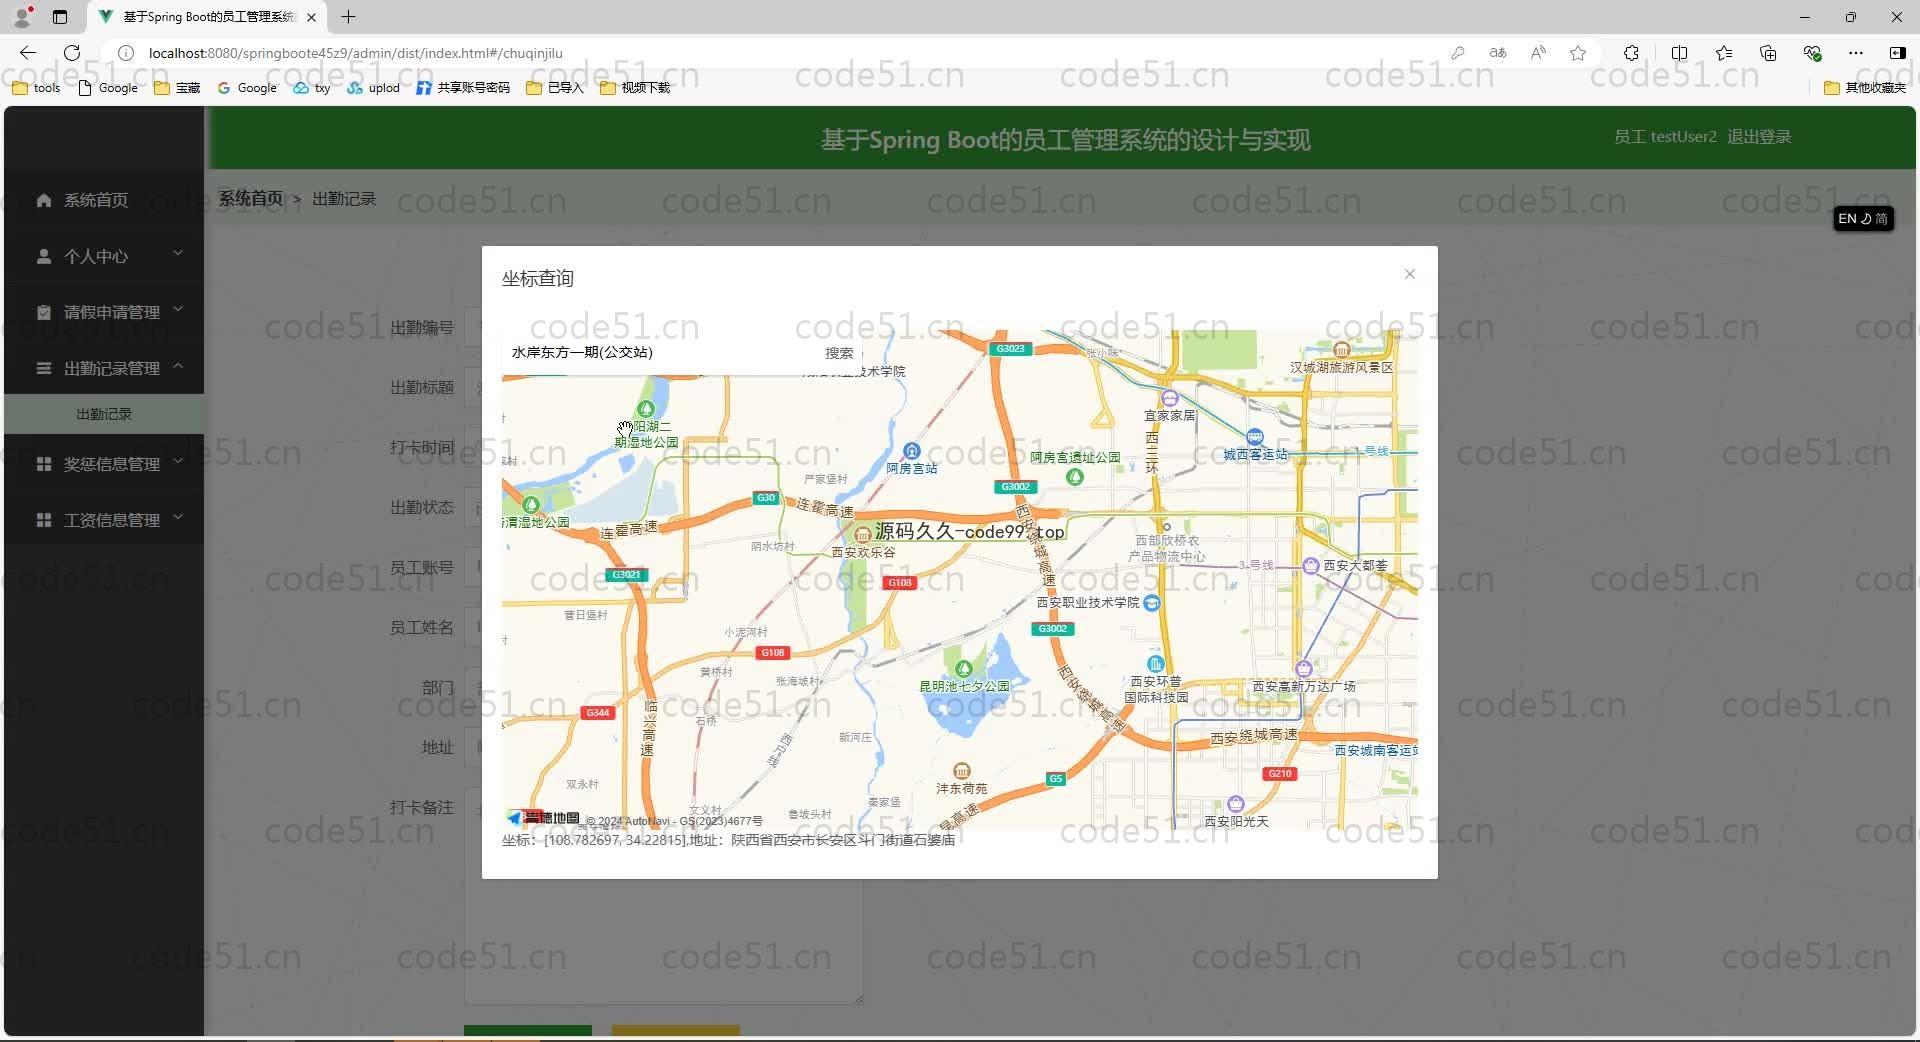The width and height of the screenshot is (1920, 1042).
Task: Click 阳湖二期湿地公园 marker
Action: pos(646,409)
